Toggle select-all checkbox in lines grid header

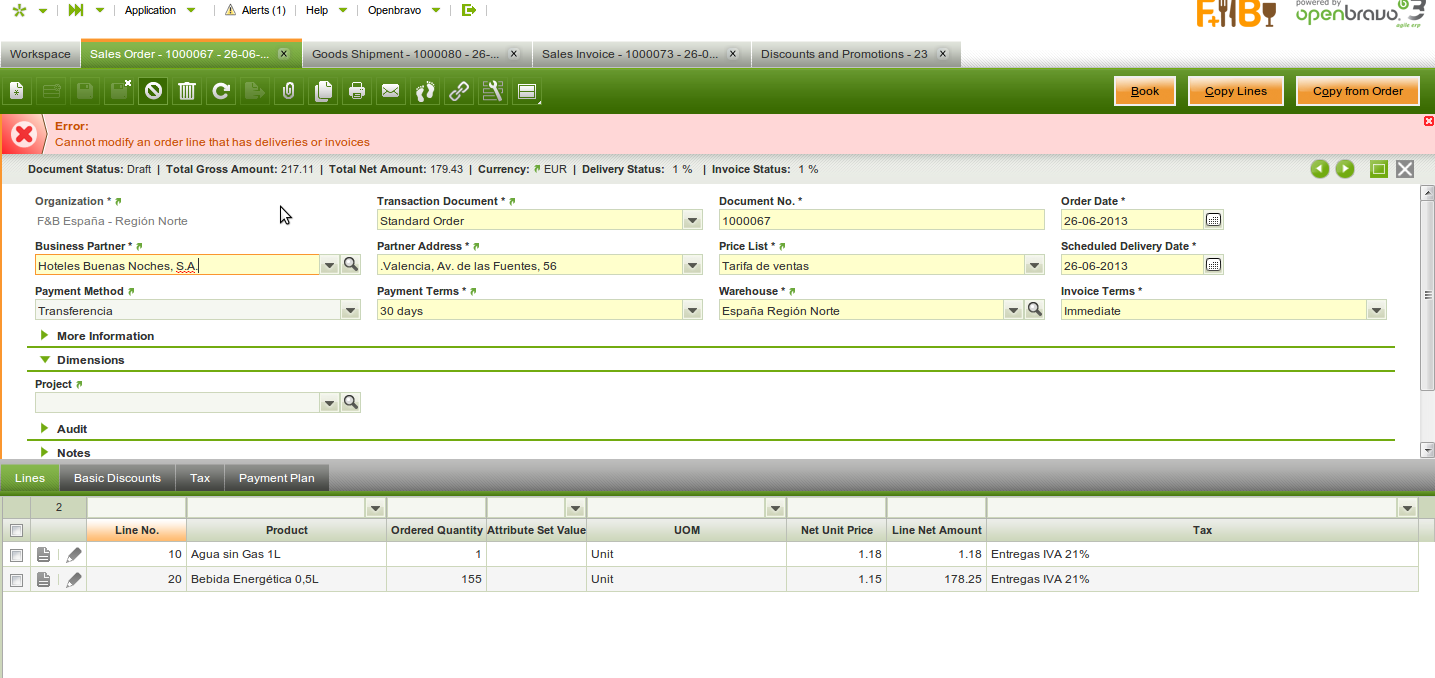point(16,531)
